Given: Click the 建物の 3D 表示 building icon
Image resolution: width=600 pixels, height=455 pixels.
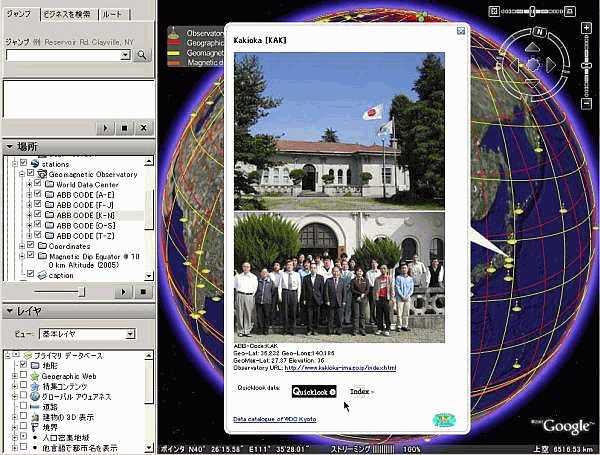Looking at the screenshot, I should pos(35,417).
